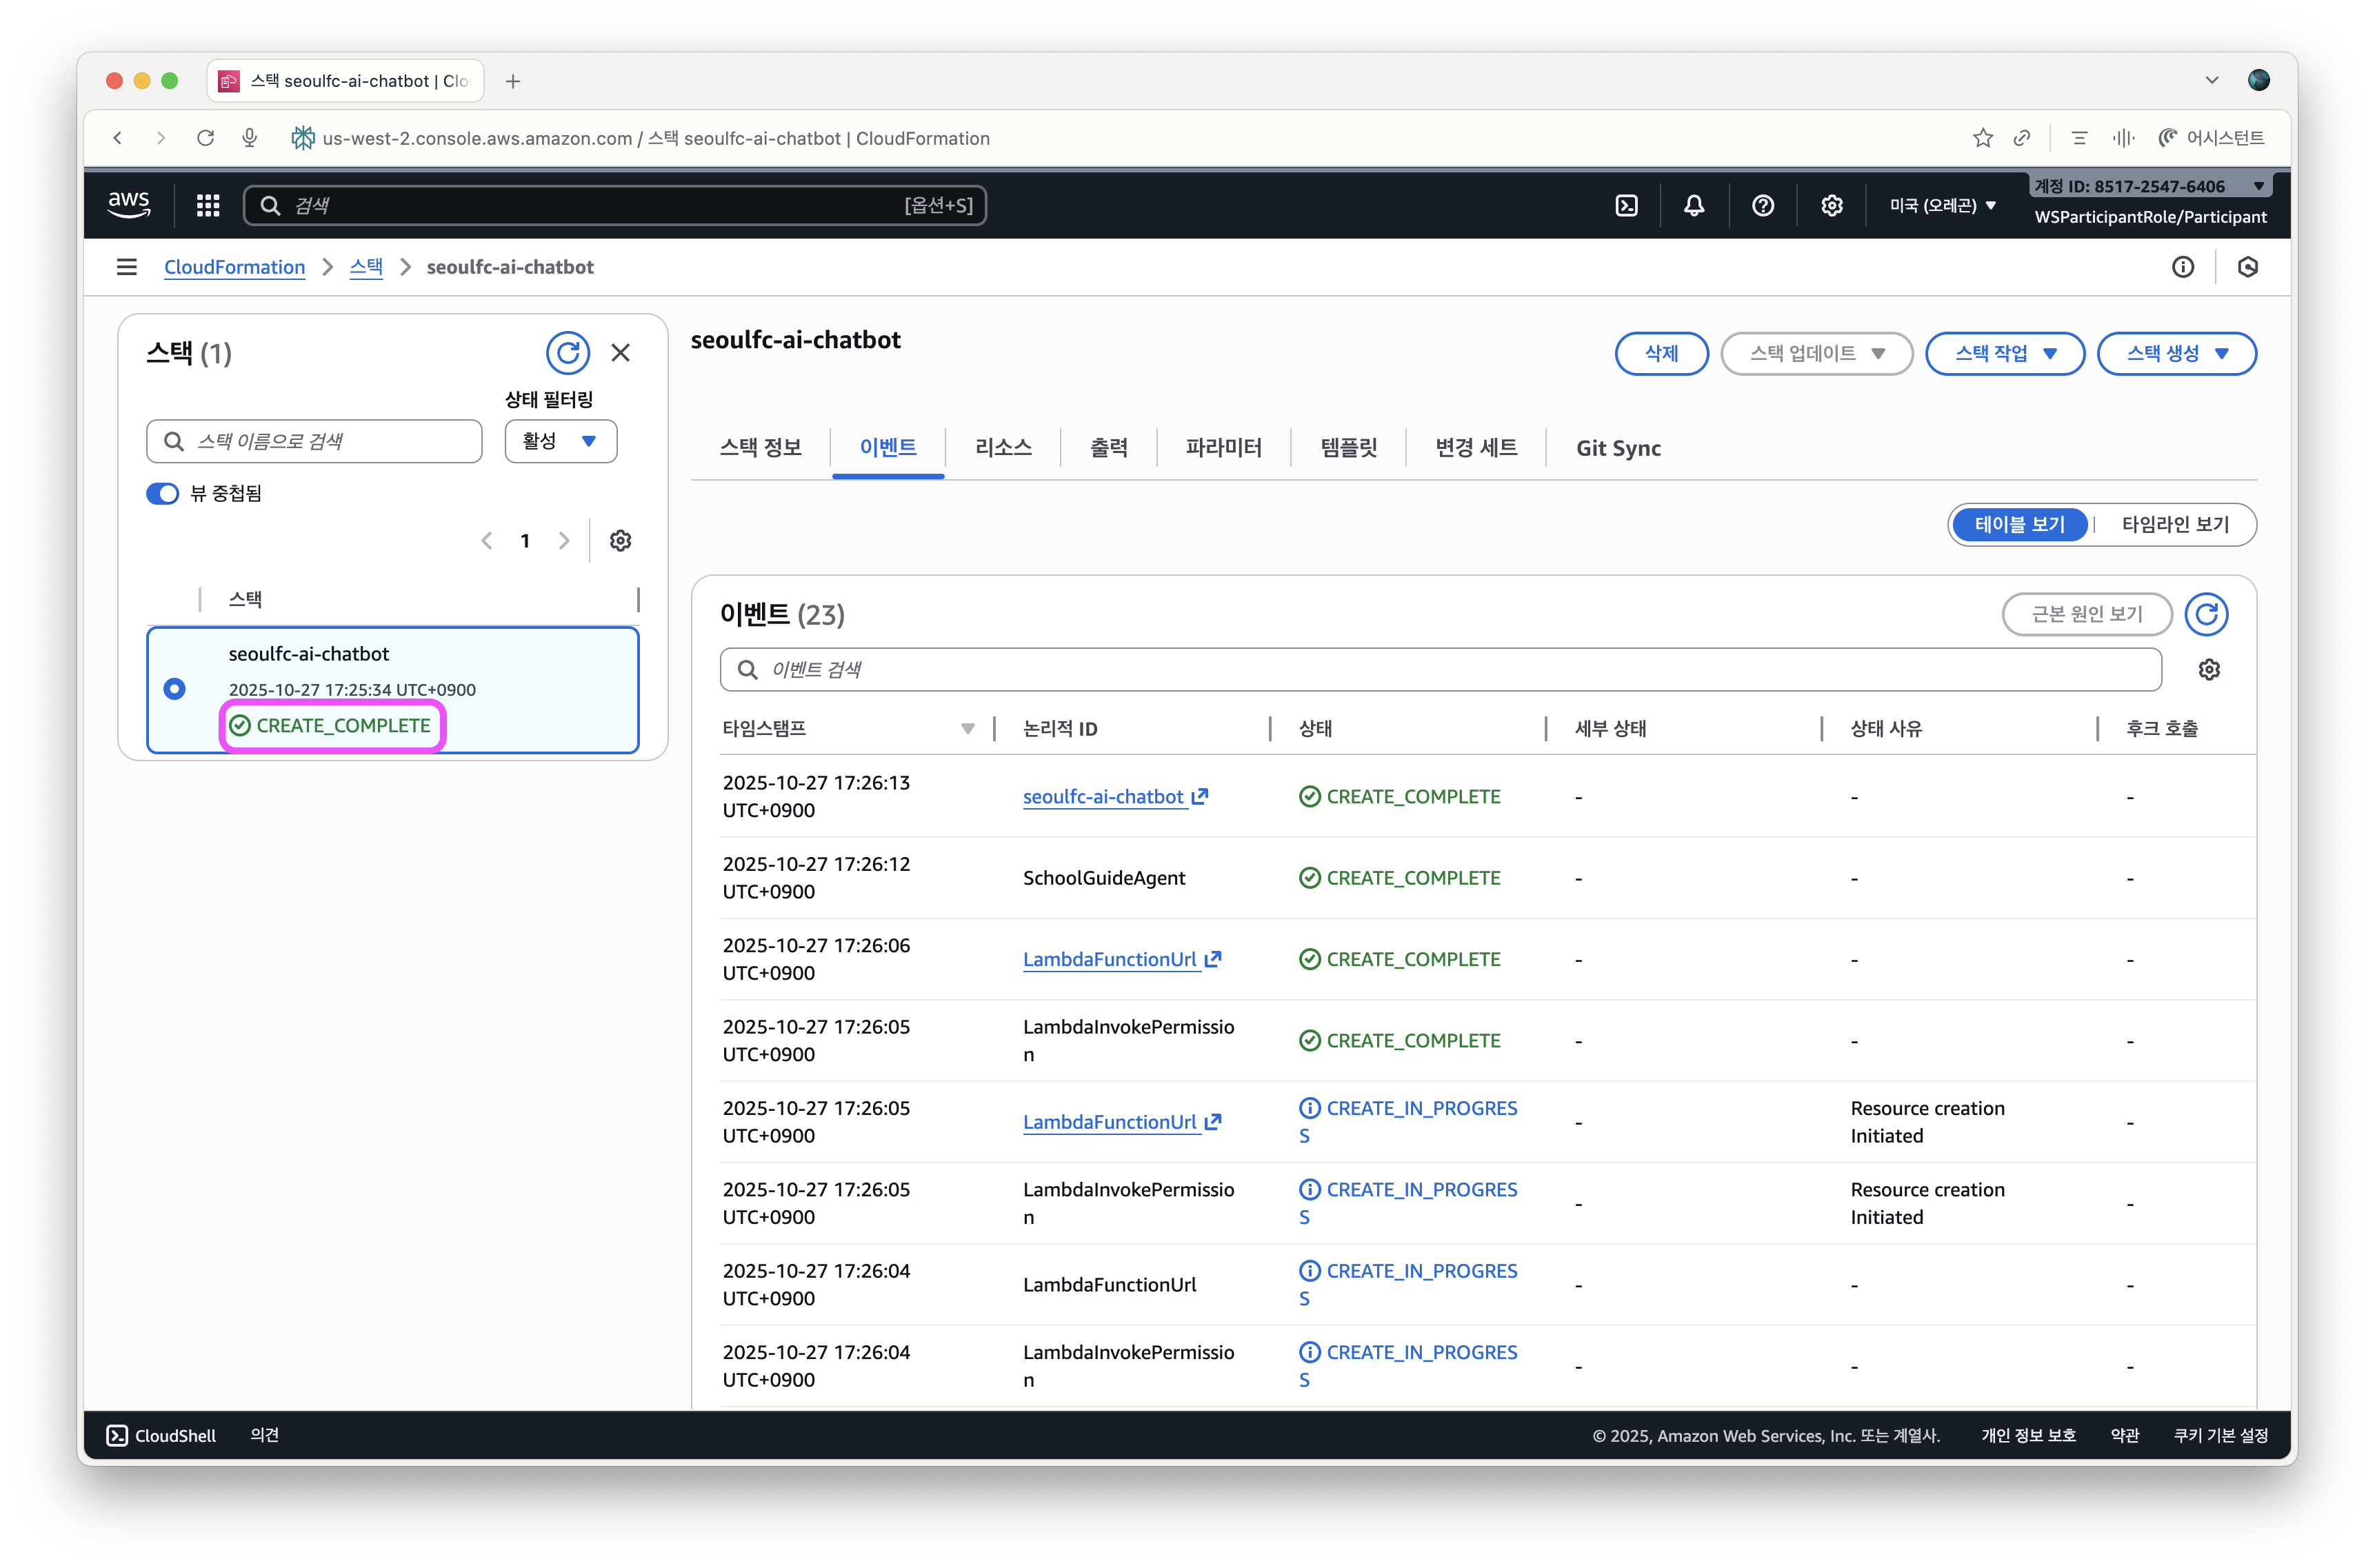Switch to timeline view
Image resolution: width=2375 pixels, height=1568 pixels.
[x=2176, y=525]
